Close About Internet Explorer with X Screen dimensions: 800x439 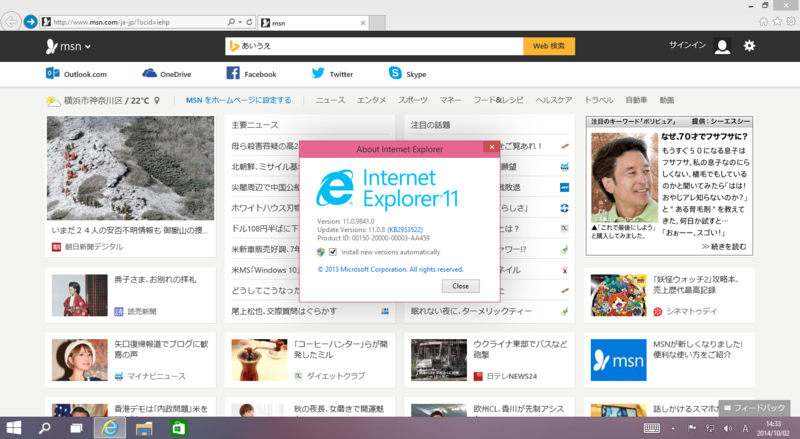(x=491, y=147)
